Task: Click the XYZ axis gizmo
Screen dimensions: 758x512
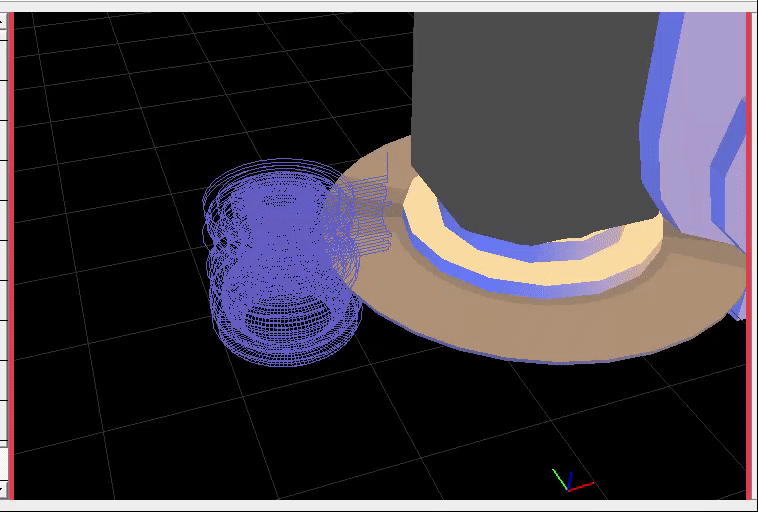Action: click(x=569, y=481)
